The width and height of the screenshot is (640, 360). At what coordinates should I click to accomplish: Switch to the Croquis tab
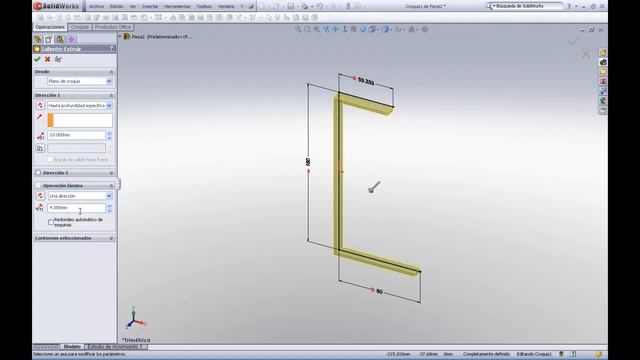[80, 27]
